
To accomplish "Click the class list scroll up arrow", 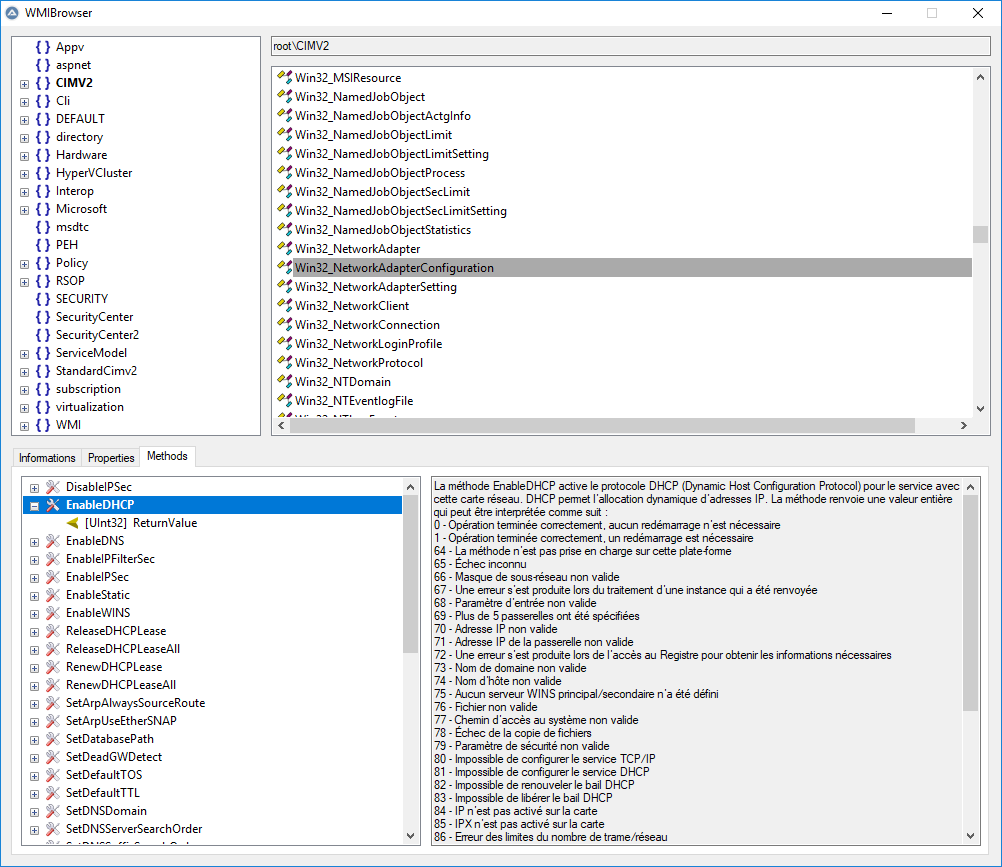I will (x=980, y=77).
